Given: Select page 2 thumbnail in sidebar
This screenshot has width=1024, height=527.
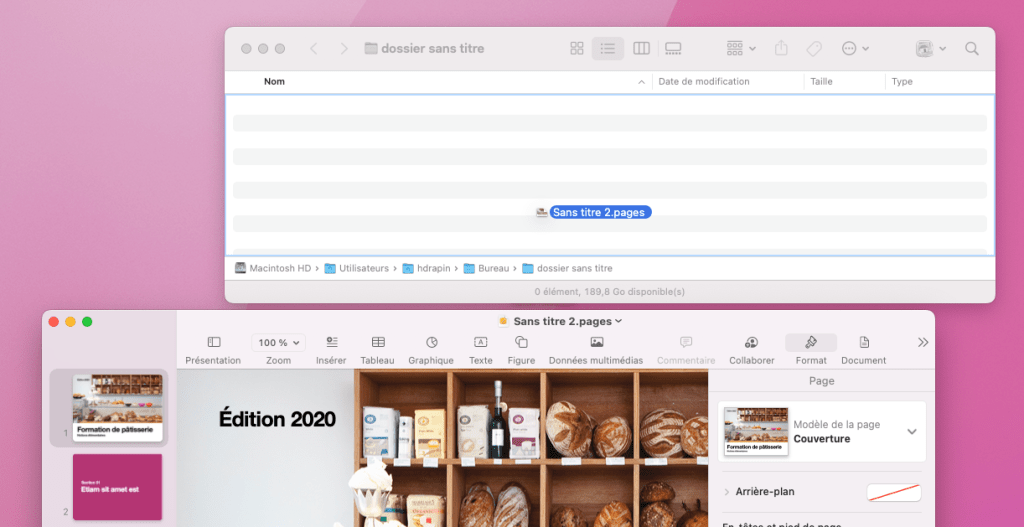Looking at the screenshot, I should (116, 486).
